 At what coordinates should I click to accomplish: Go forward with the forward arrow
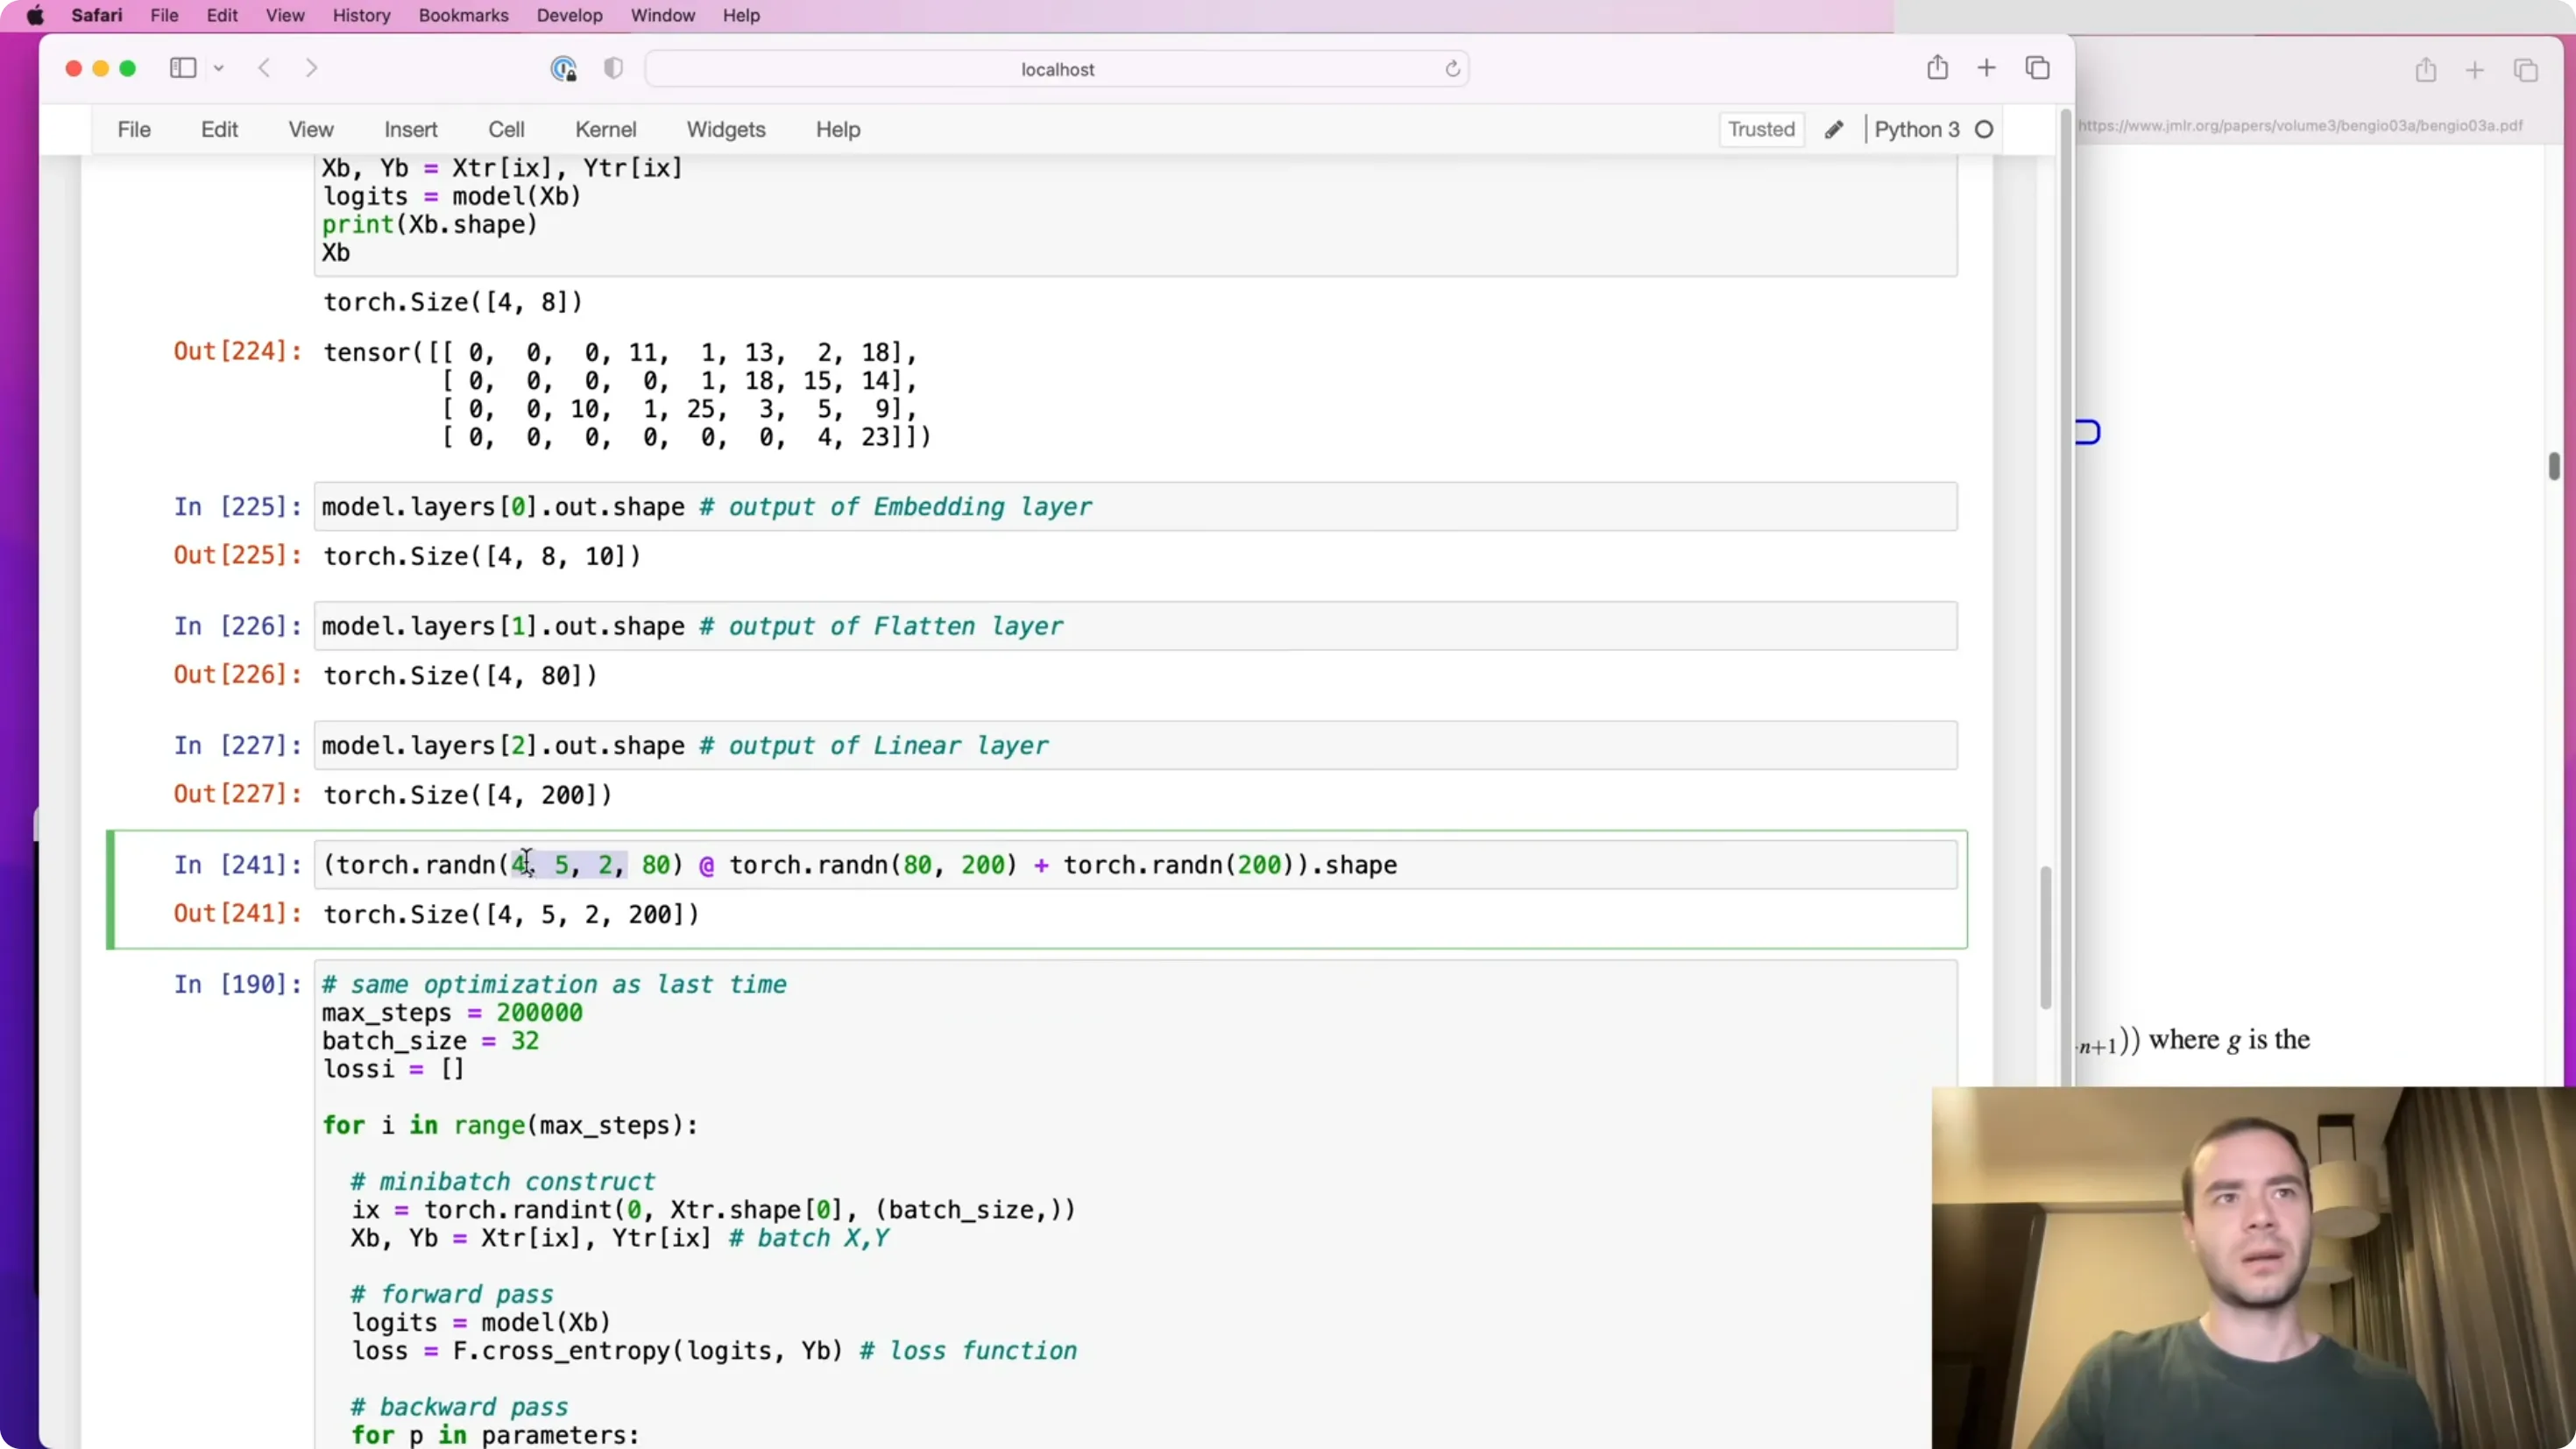pos(311,68)
